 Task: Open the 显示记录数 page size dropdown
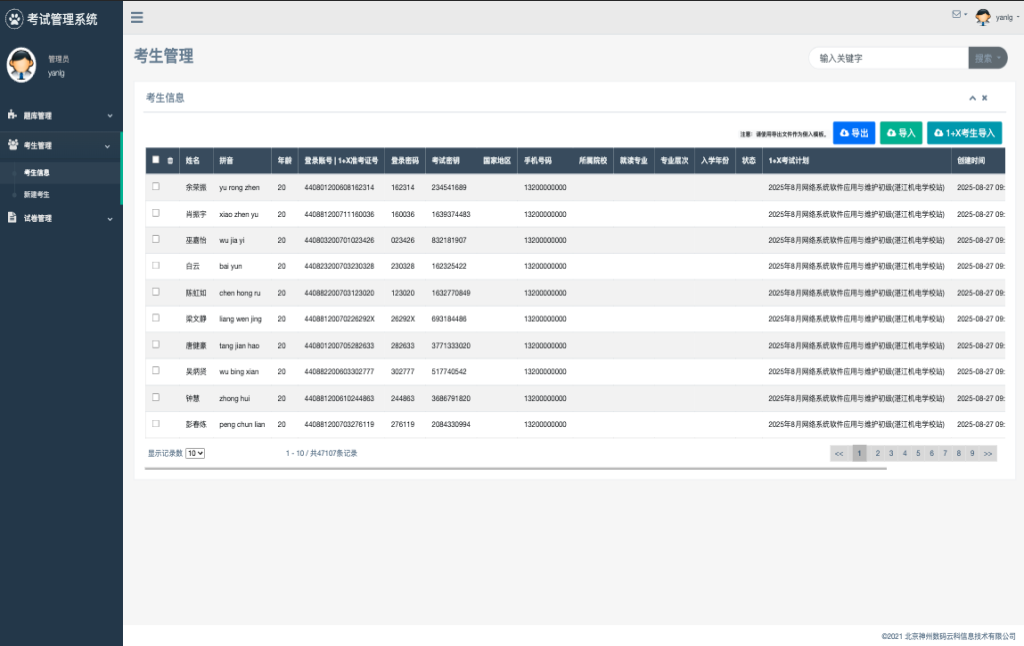pos(195,453)
